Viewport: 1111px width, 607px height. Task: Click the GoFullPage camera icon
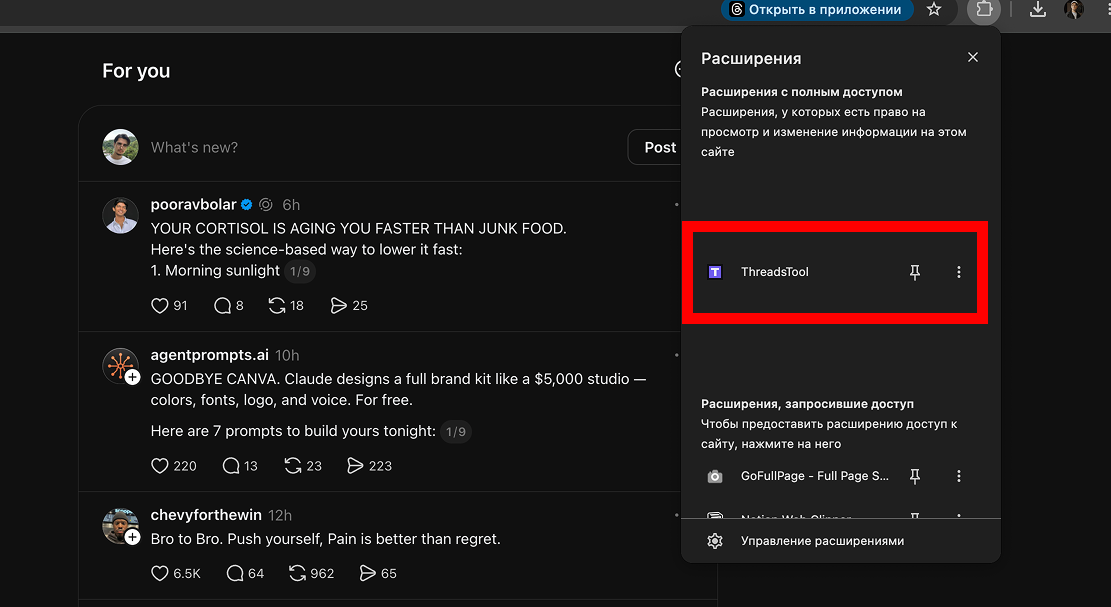715,476
